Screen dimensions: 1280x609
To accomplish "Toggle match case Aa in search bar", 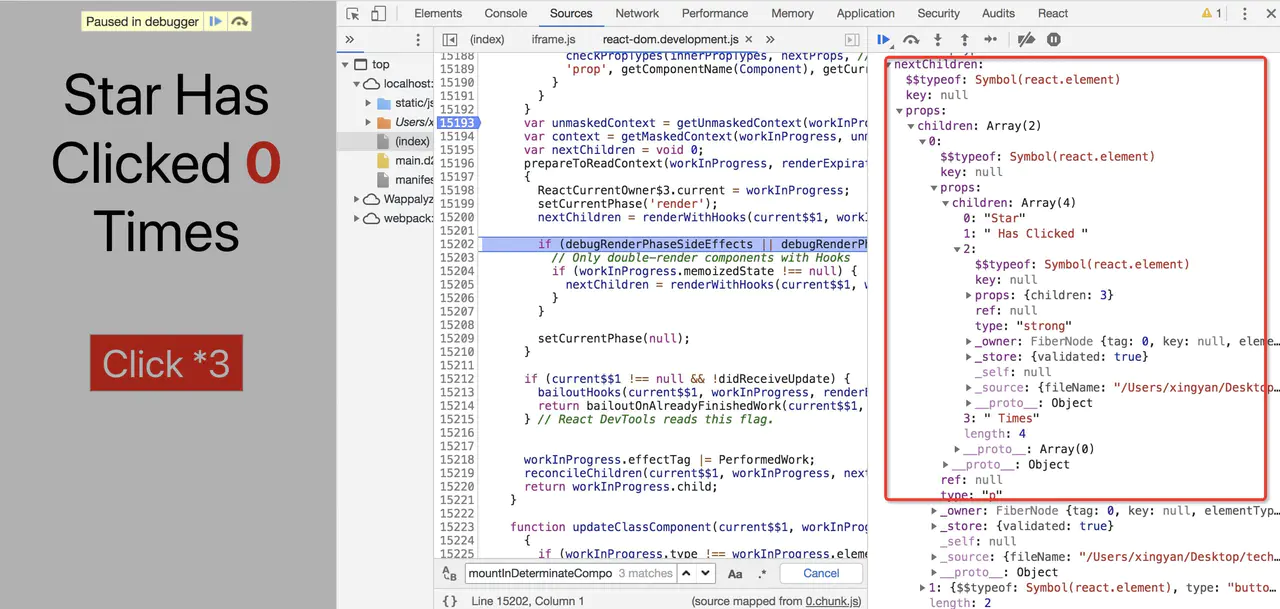I will (x=735, y=573).
